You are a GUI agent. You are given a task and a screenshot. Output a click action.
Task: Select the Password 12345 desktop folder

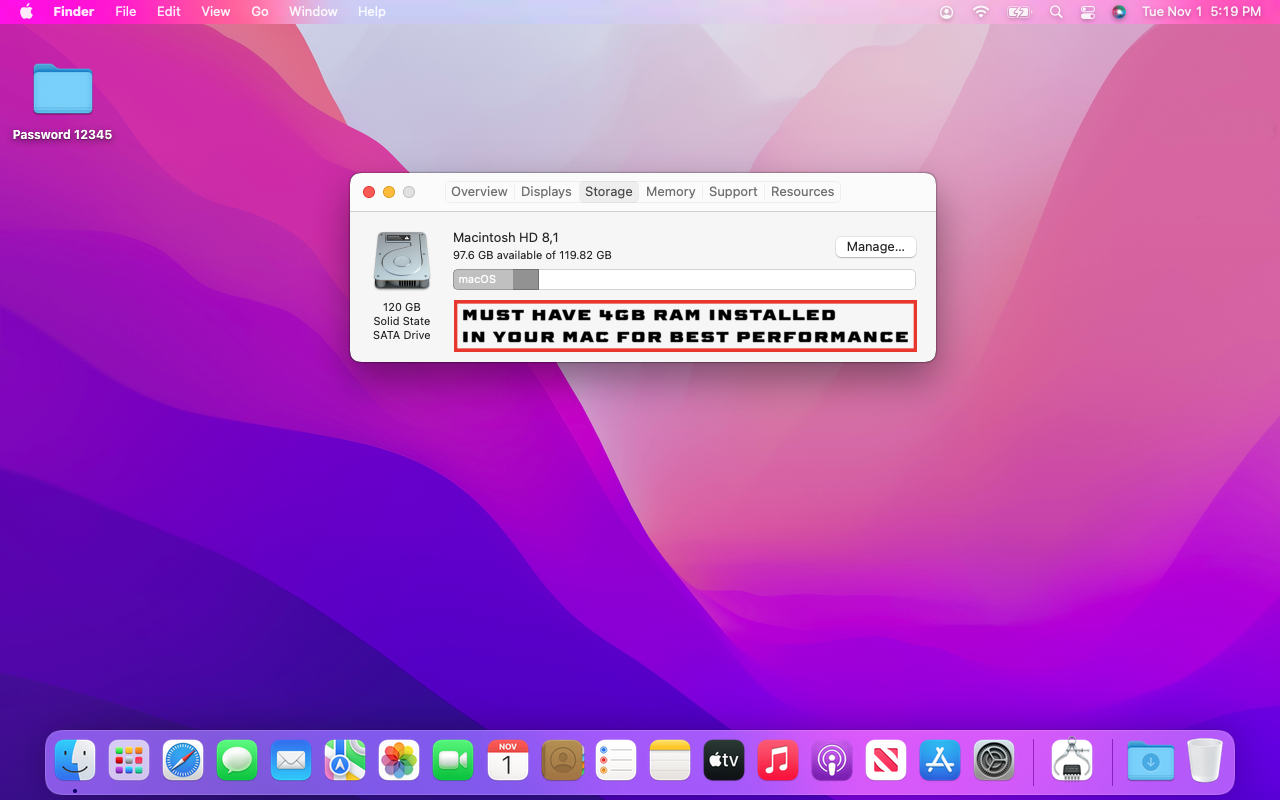63,101
